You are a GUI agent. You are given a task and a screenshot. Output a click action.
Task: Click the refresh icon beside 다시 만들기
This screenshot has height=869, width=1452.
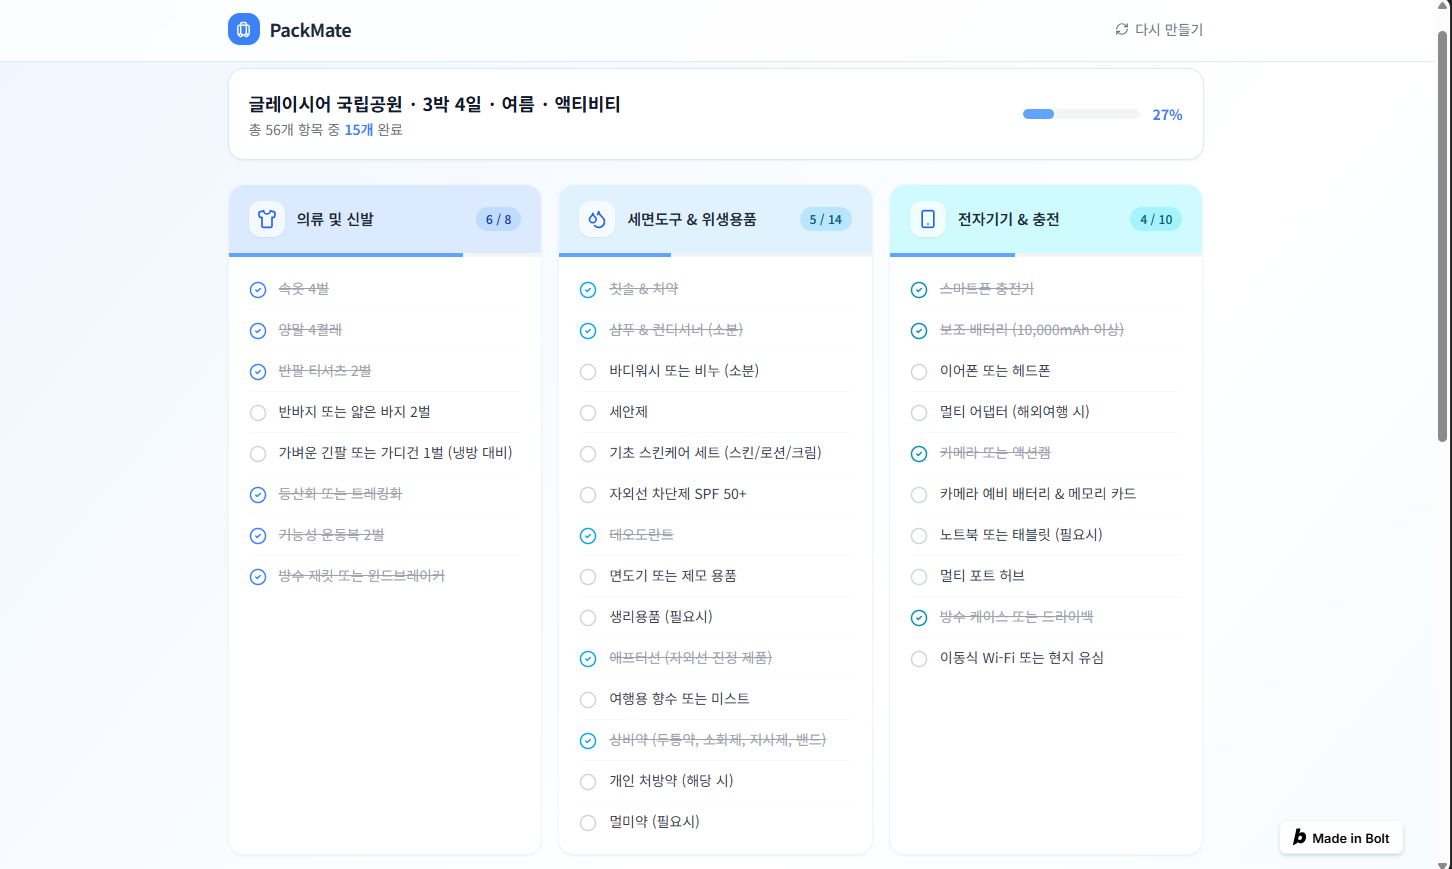[1121, 30]
